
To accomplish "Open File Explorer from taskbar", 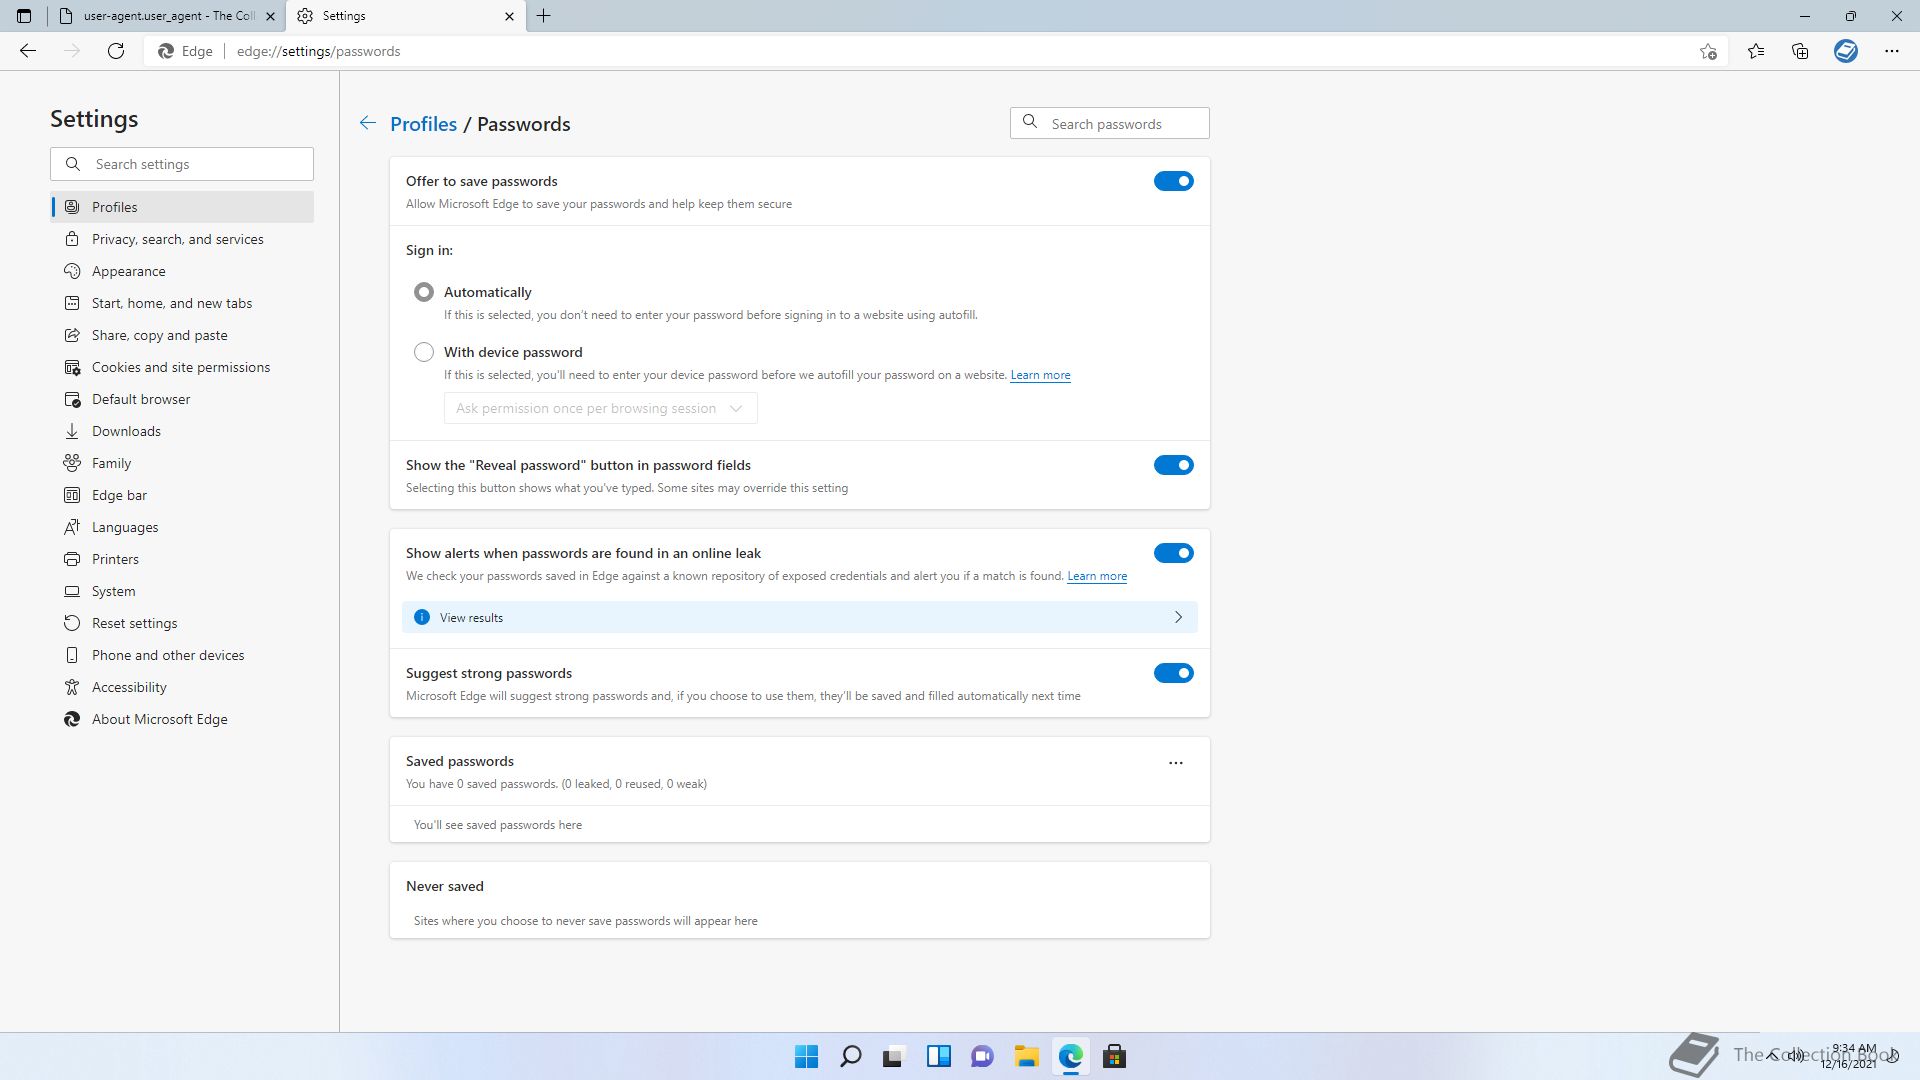I will [1026, 1056].
